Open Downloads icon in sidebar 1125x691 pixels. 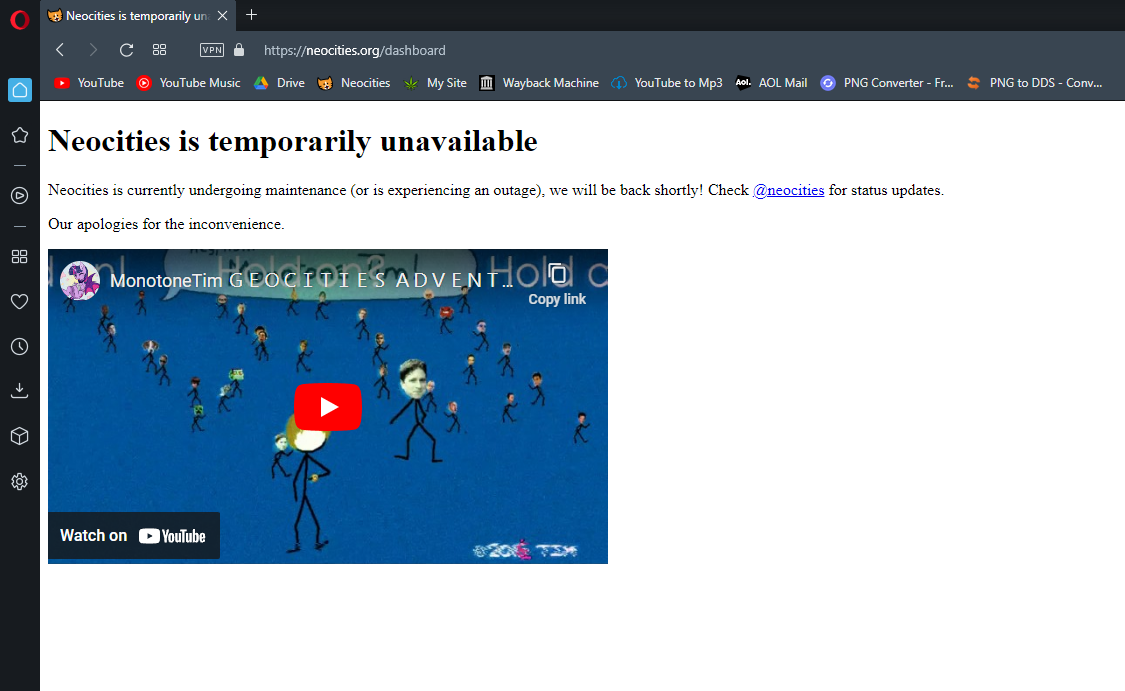pyautogui.click(x=19, y=391)
